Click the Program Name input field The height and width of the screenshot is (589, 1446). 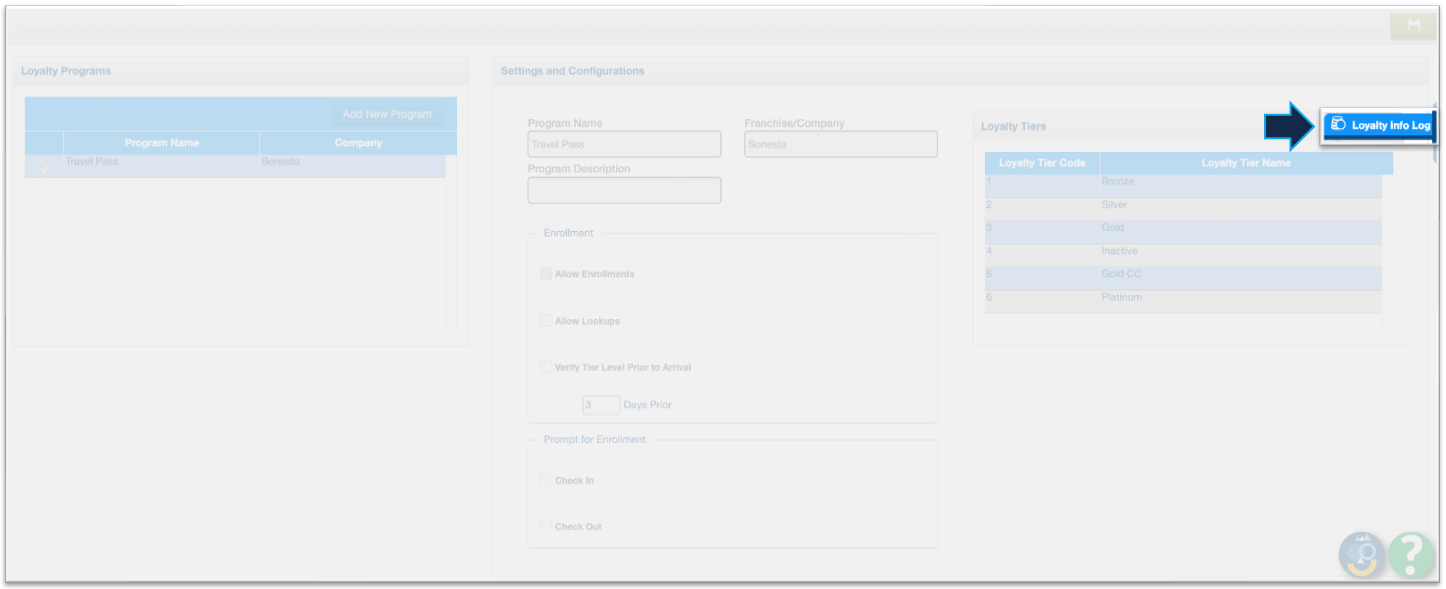624,145
